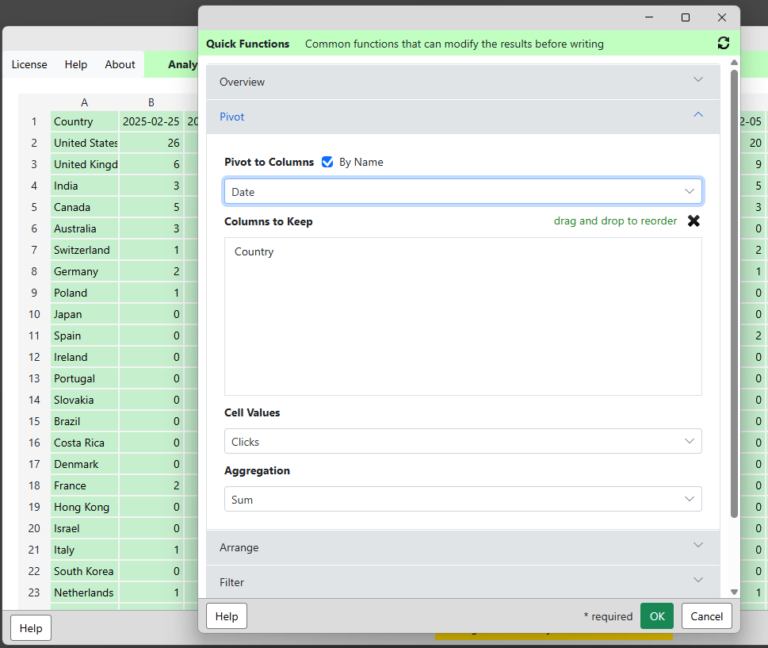The image size is (768, 648).
Task: Select the Hong Kong cell
Action: pos(84,507)
